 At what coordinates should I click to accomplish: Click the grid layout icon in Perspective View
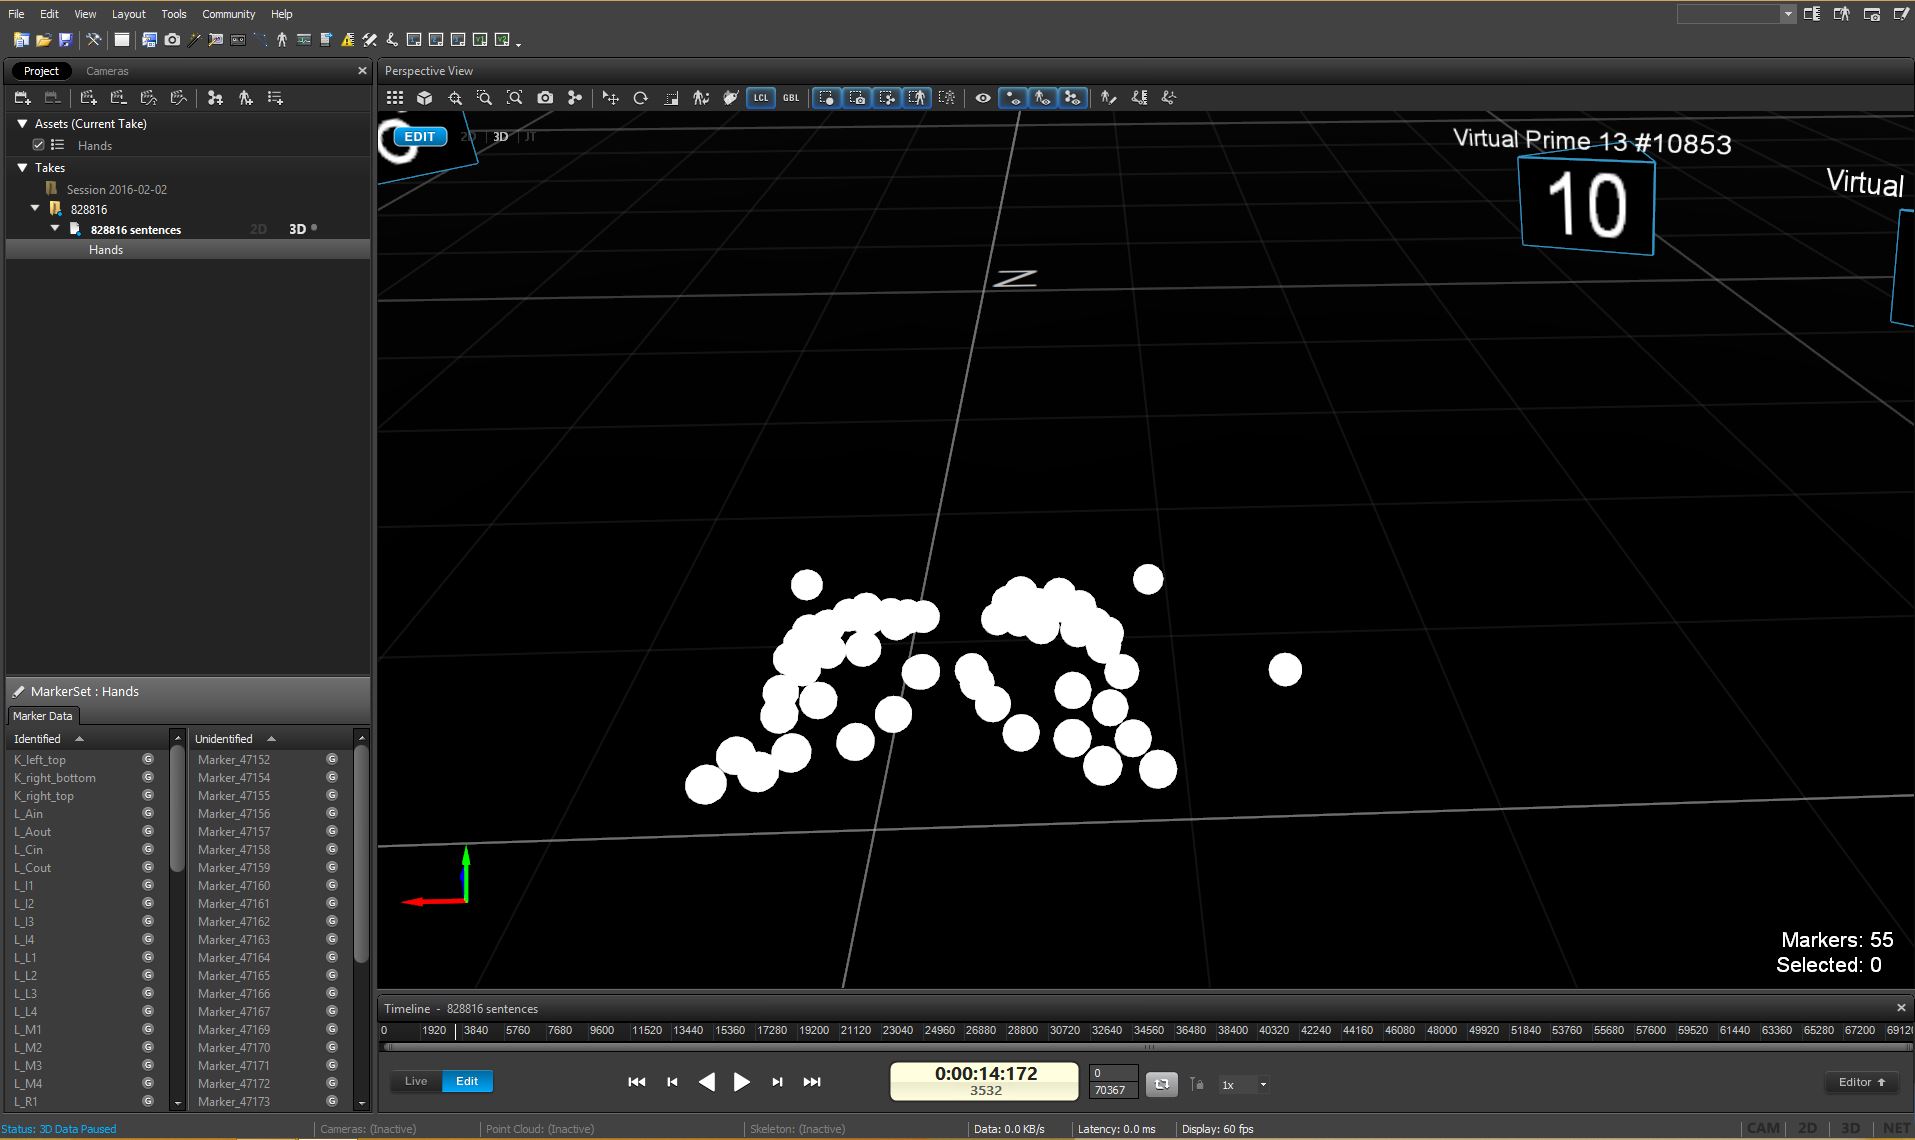click(x=395, y=98)
